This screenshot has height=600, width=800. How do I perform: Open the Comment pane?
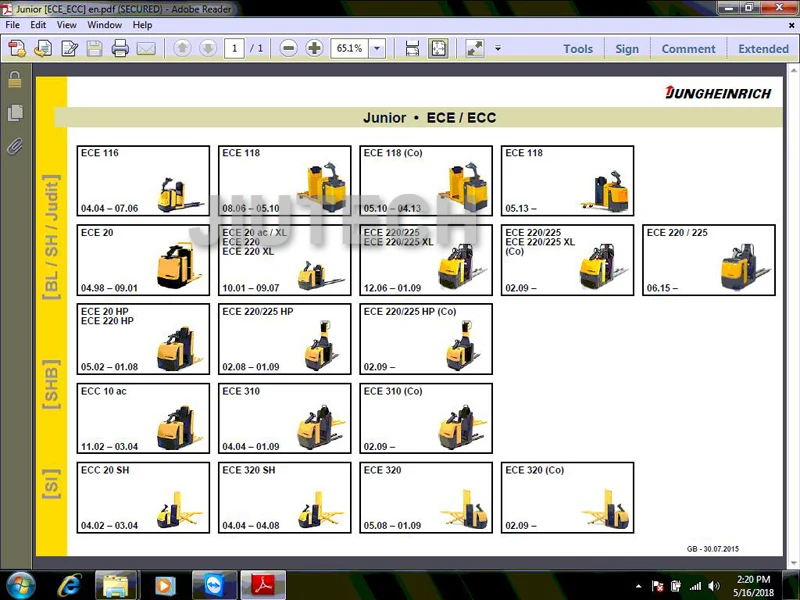tap(688, 49)
